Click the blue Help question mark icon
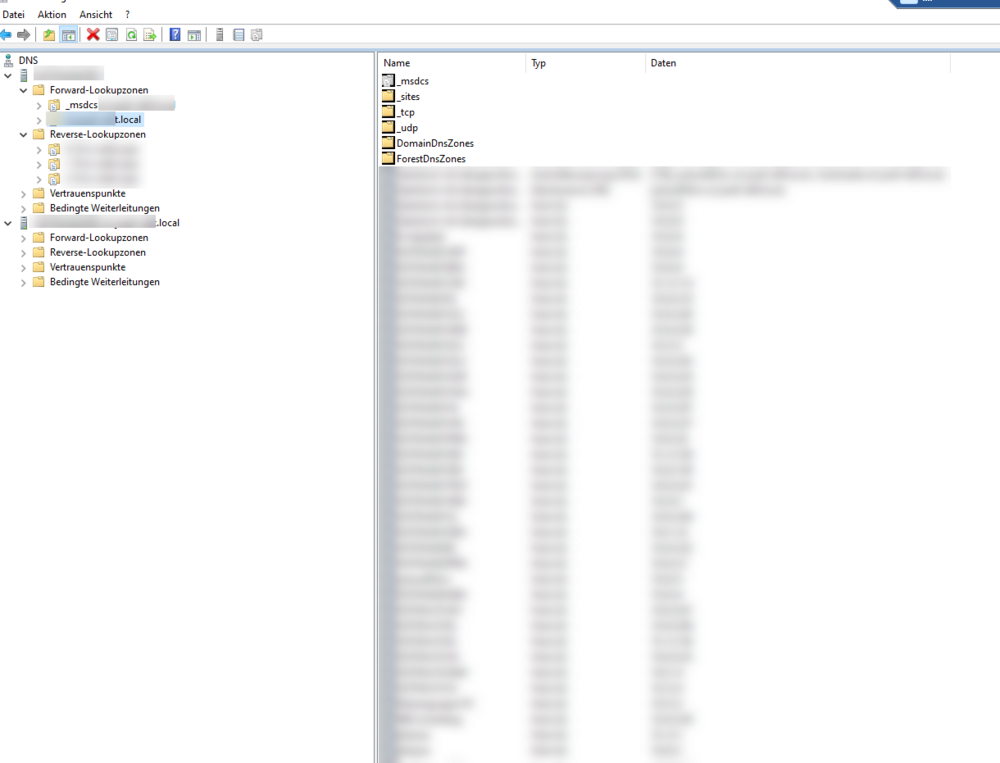1000x763 pixels. pyautogui.click(x=175, y=35)
